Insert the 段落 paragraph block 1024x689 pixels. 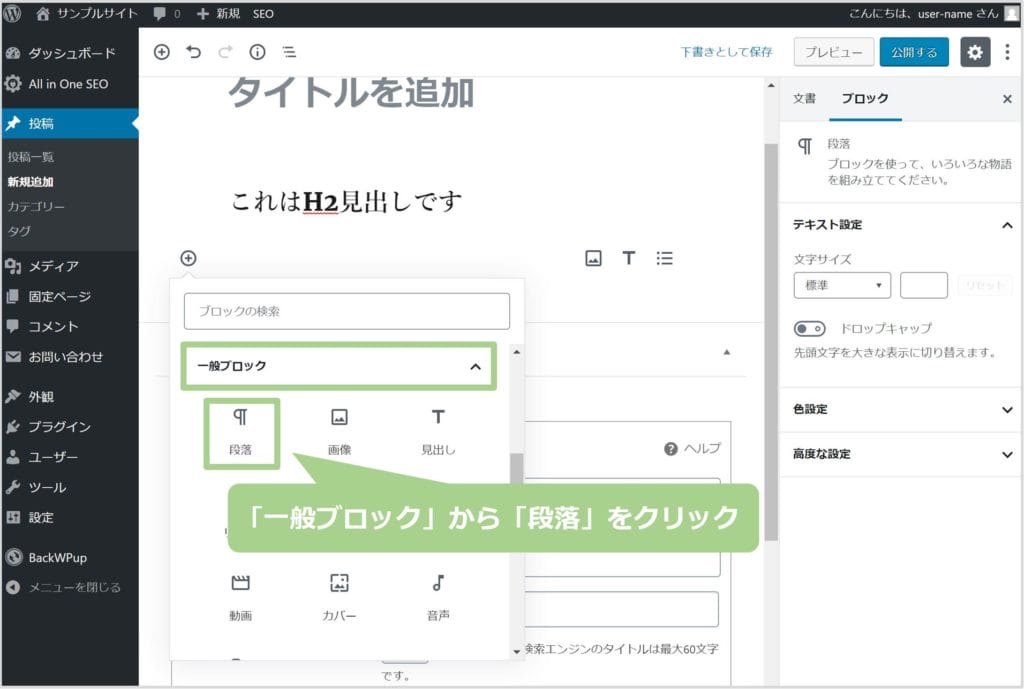point(240,431)
